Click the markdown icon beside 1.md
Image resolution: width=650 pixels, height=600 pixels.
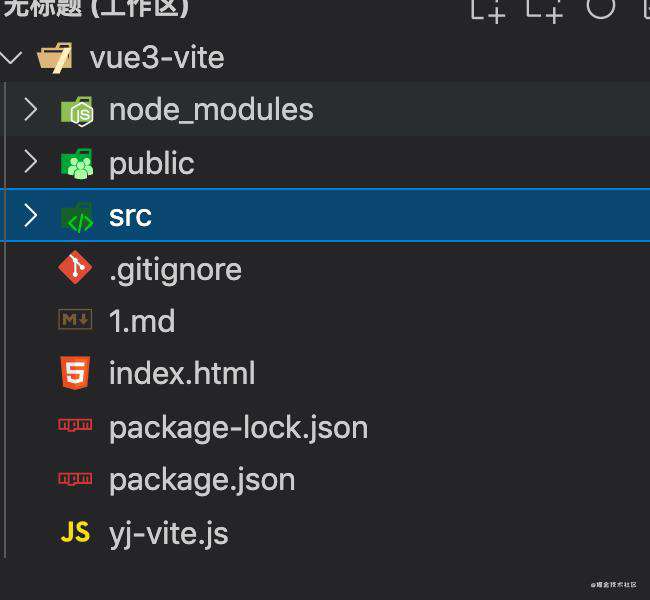click(x=75, y=319)
